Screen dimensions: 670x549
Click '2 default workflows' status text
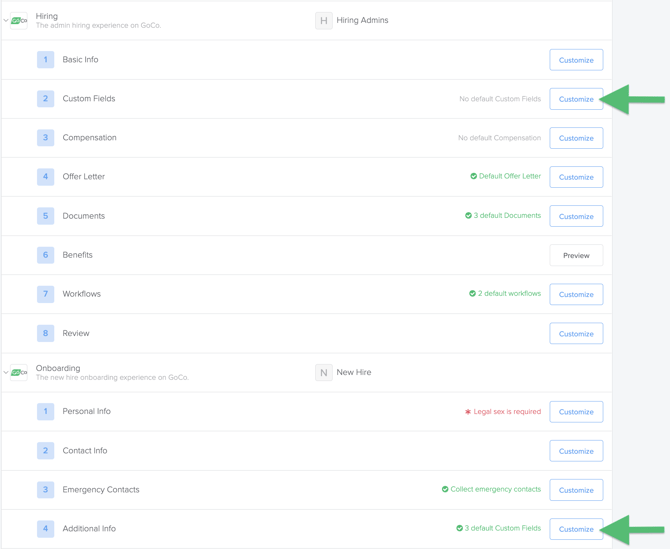[509, 294]
